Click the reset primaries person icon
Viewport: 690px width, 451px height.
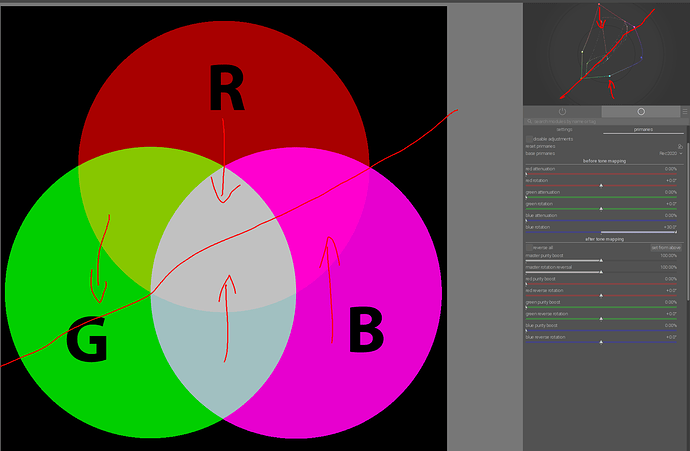point(680,146)
